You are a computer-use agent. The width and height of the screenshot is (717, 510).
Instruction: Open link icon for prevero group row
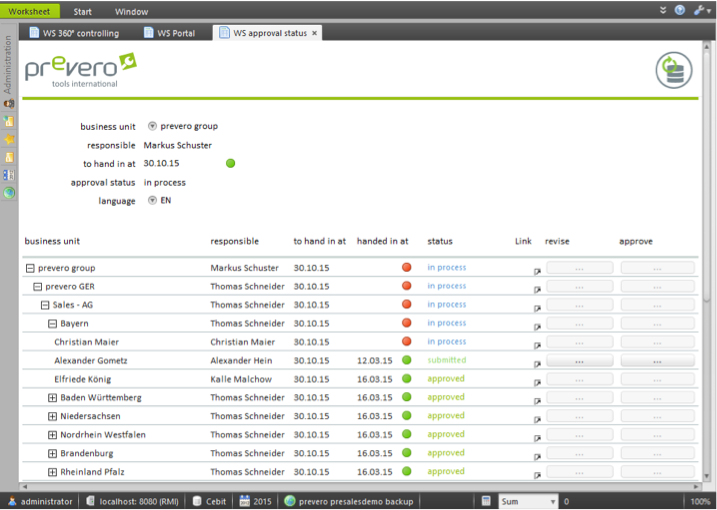(x=537, y=271)
